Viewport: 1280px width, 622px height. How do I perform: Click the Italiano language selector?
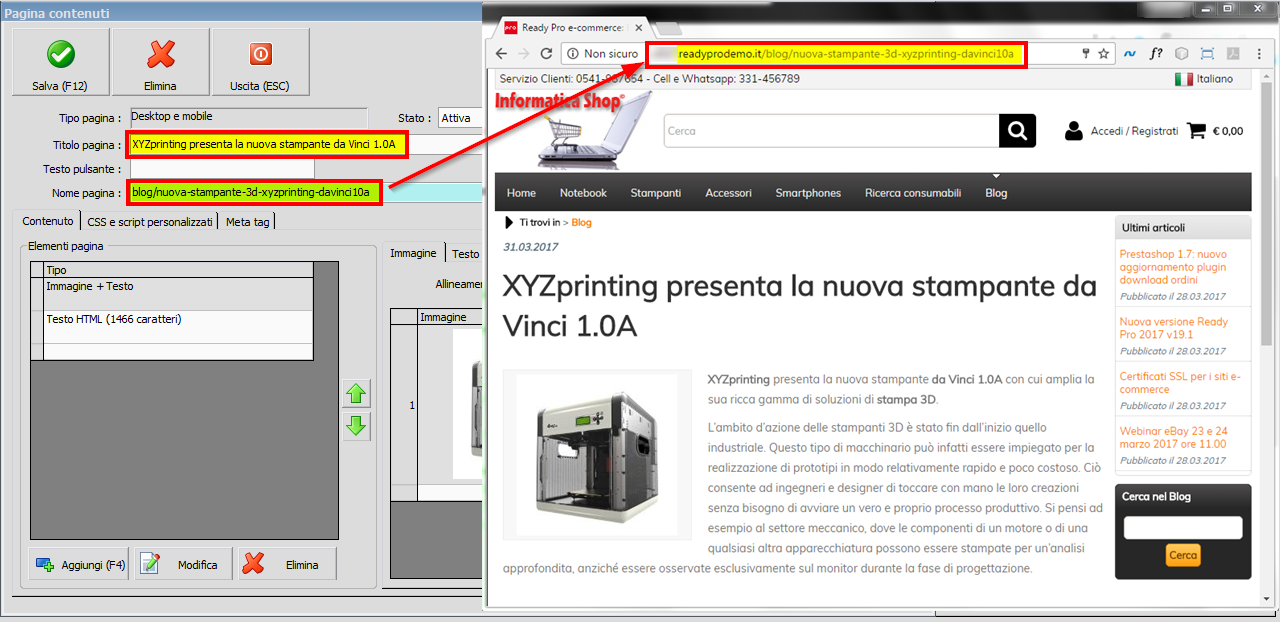[x=1204, y=79]
